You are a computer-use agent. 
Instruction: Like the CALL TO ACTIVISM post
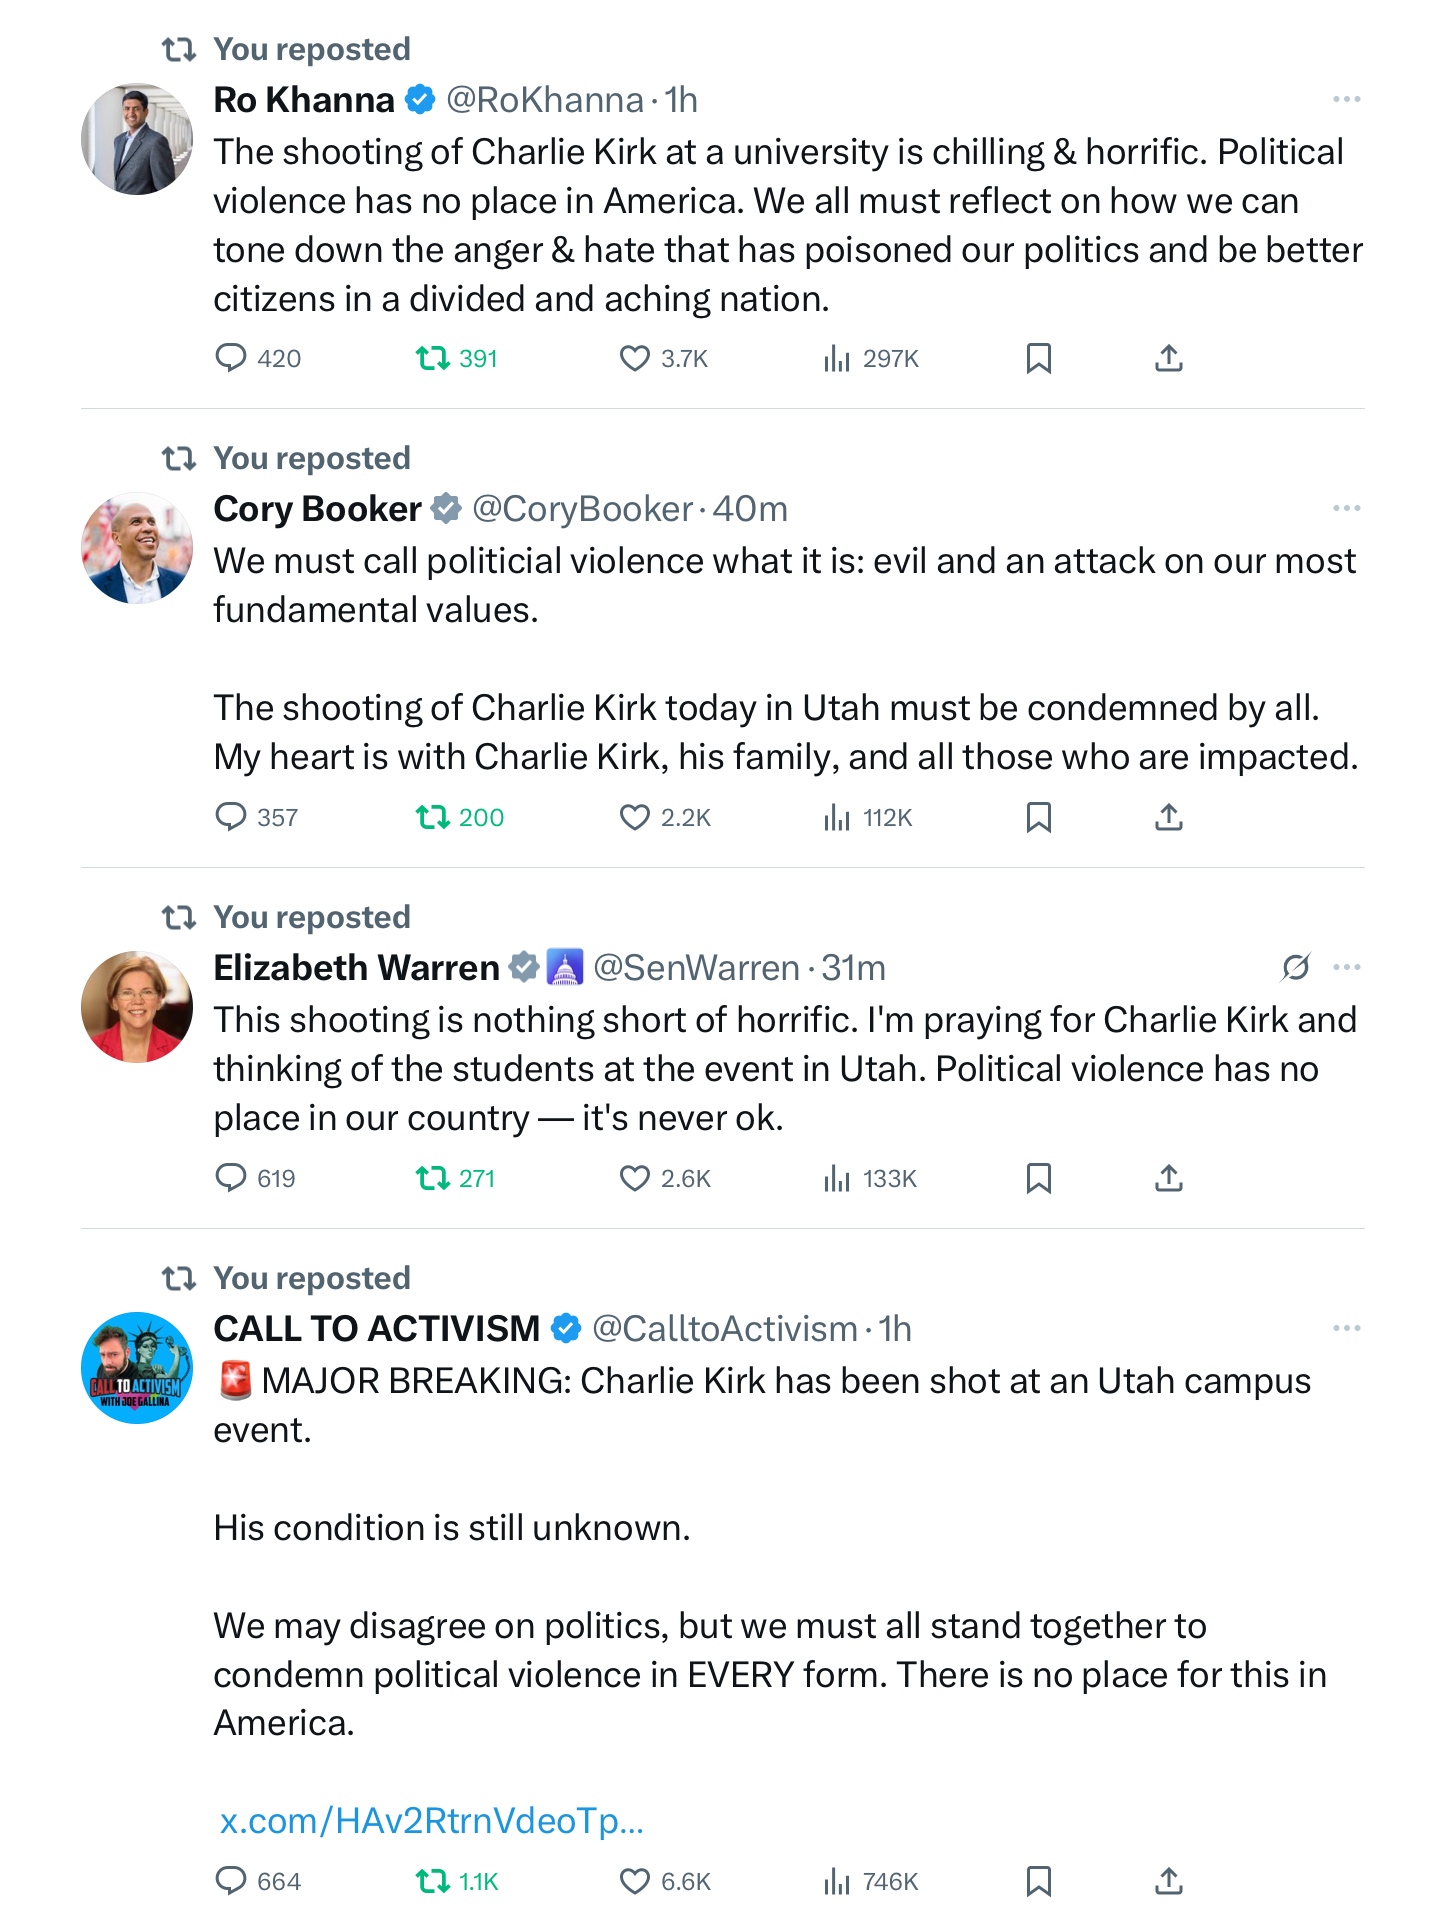tap(634, 1881)
